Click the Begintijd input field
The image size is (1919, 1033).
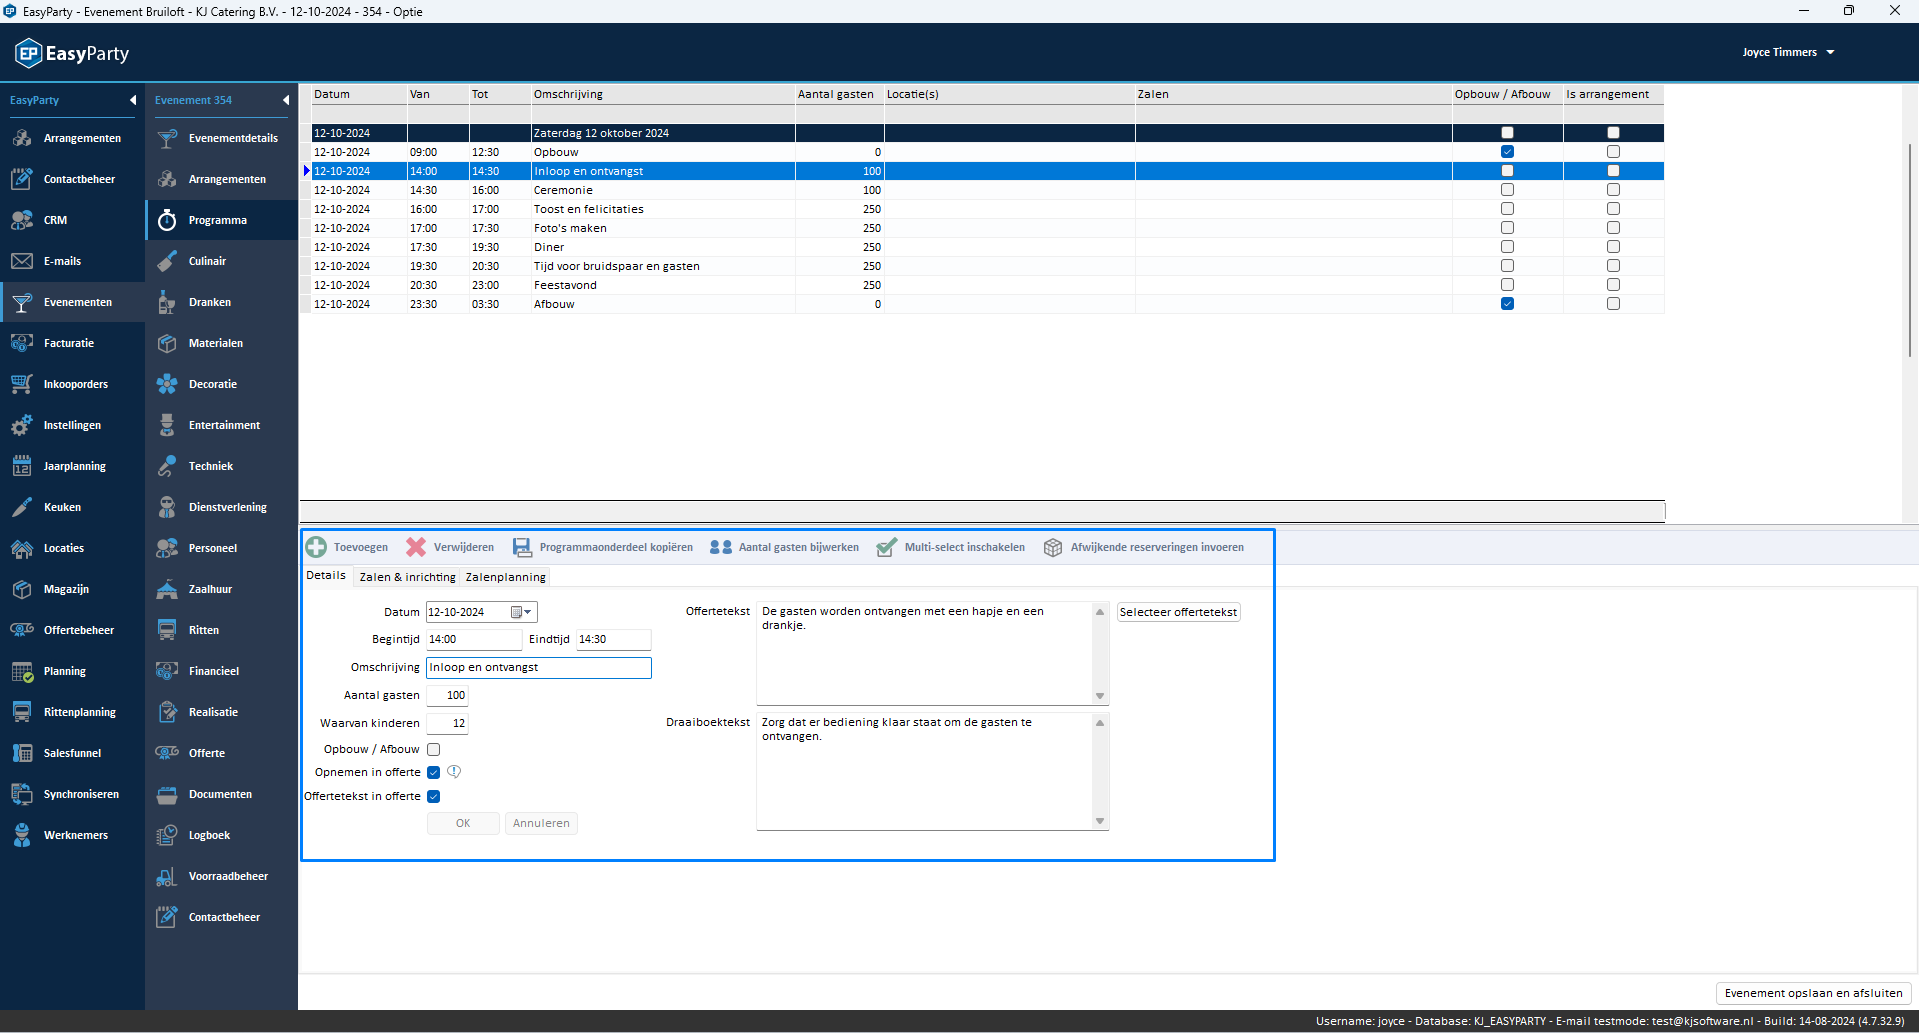[x=474, y=640]
